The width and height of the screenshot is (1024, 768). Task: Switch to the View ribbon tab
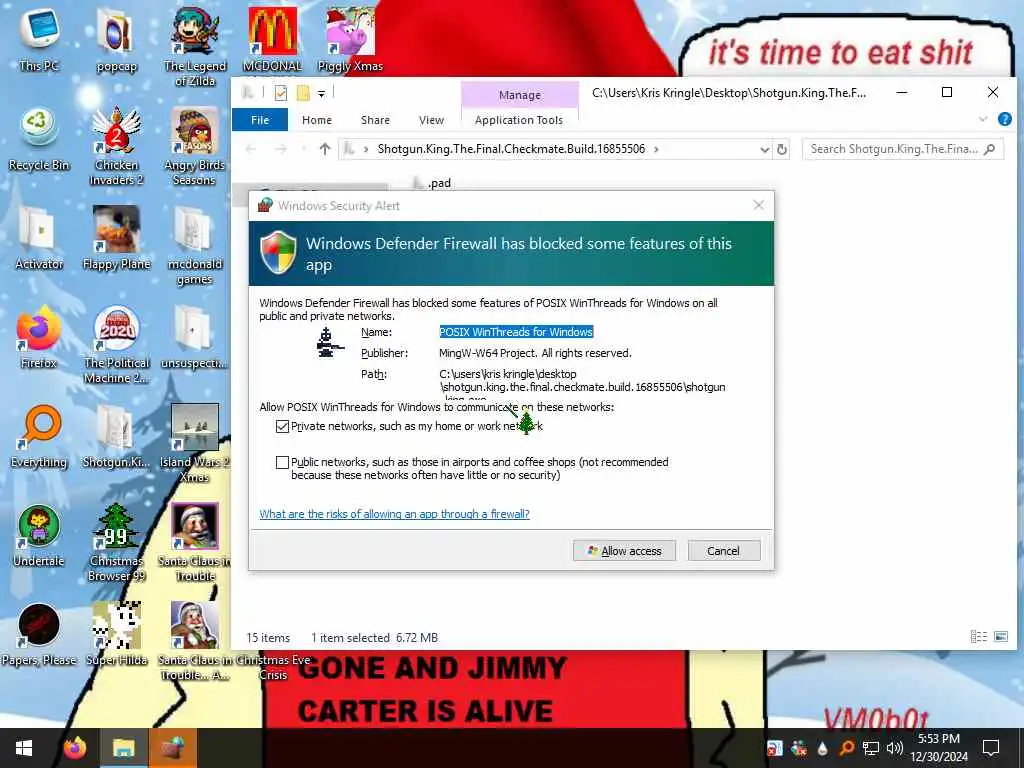[x=431, y=120]
